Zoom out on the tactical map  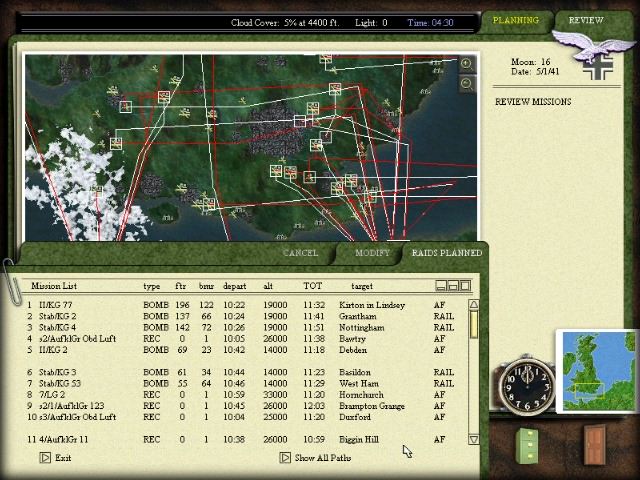point(466,84)
